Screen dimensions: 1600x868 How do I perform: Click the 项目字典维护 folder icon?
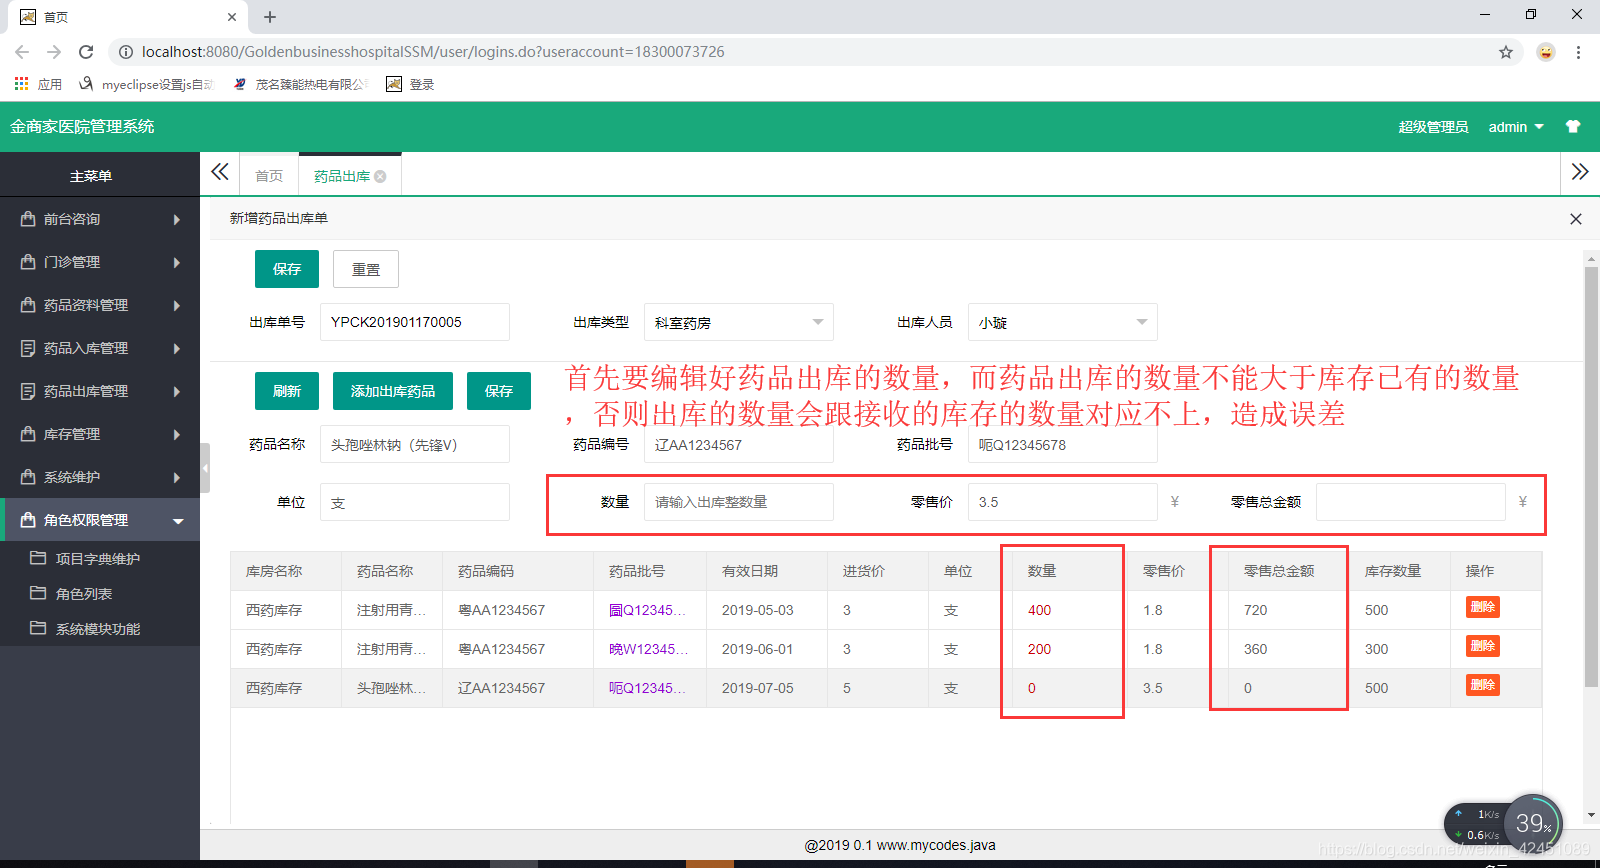tap(38, 558)
